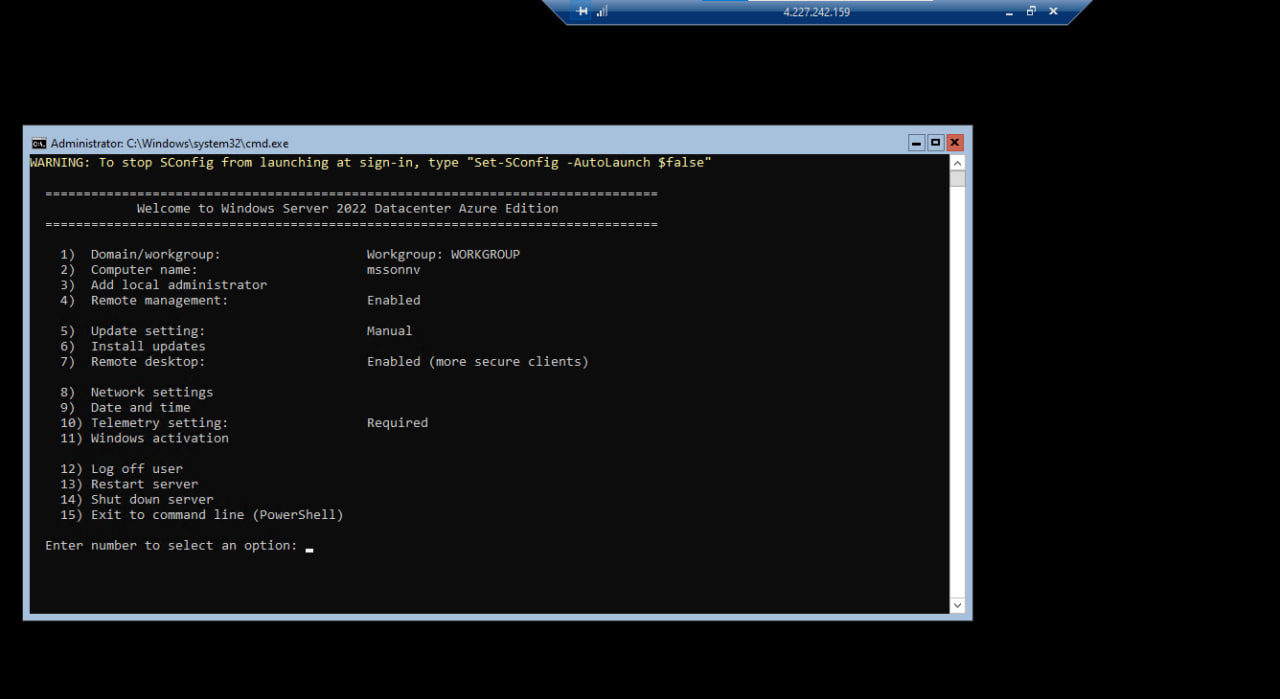1280x699 pixels.
Task: Close the remote desktop connection bar
Action: click(x=1053, y=12)
